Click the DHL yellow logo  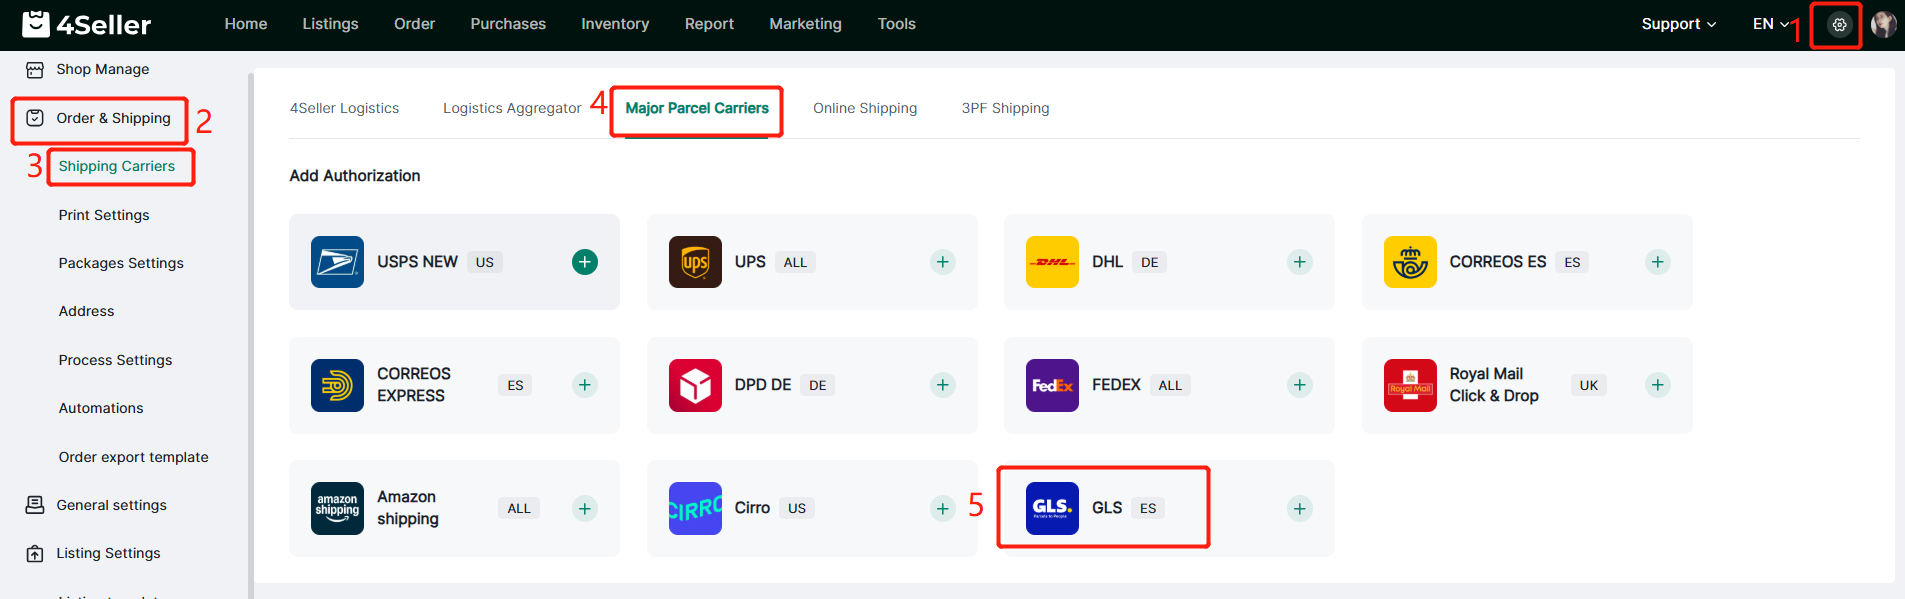click(1052, 262)
